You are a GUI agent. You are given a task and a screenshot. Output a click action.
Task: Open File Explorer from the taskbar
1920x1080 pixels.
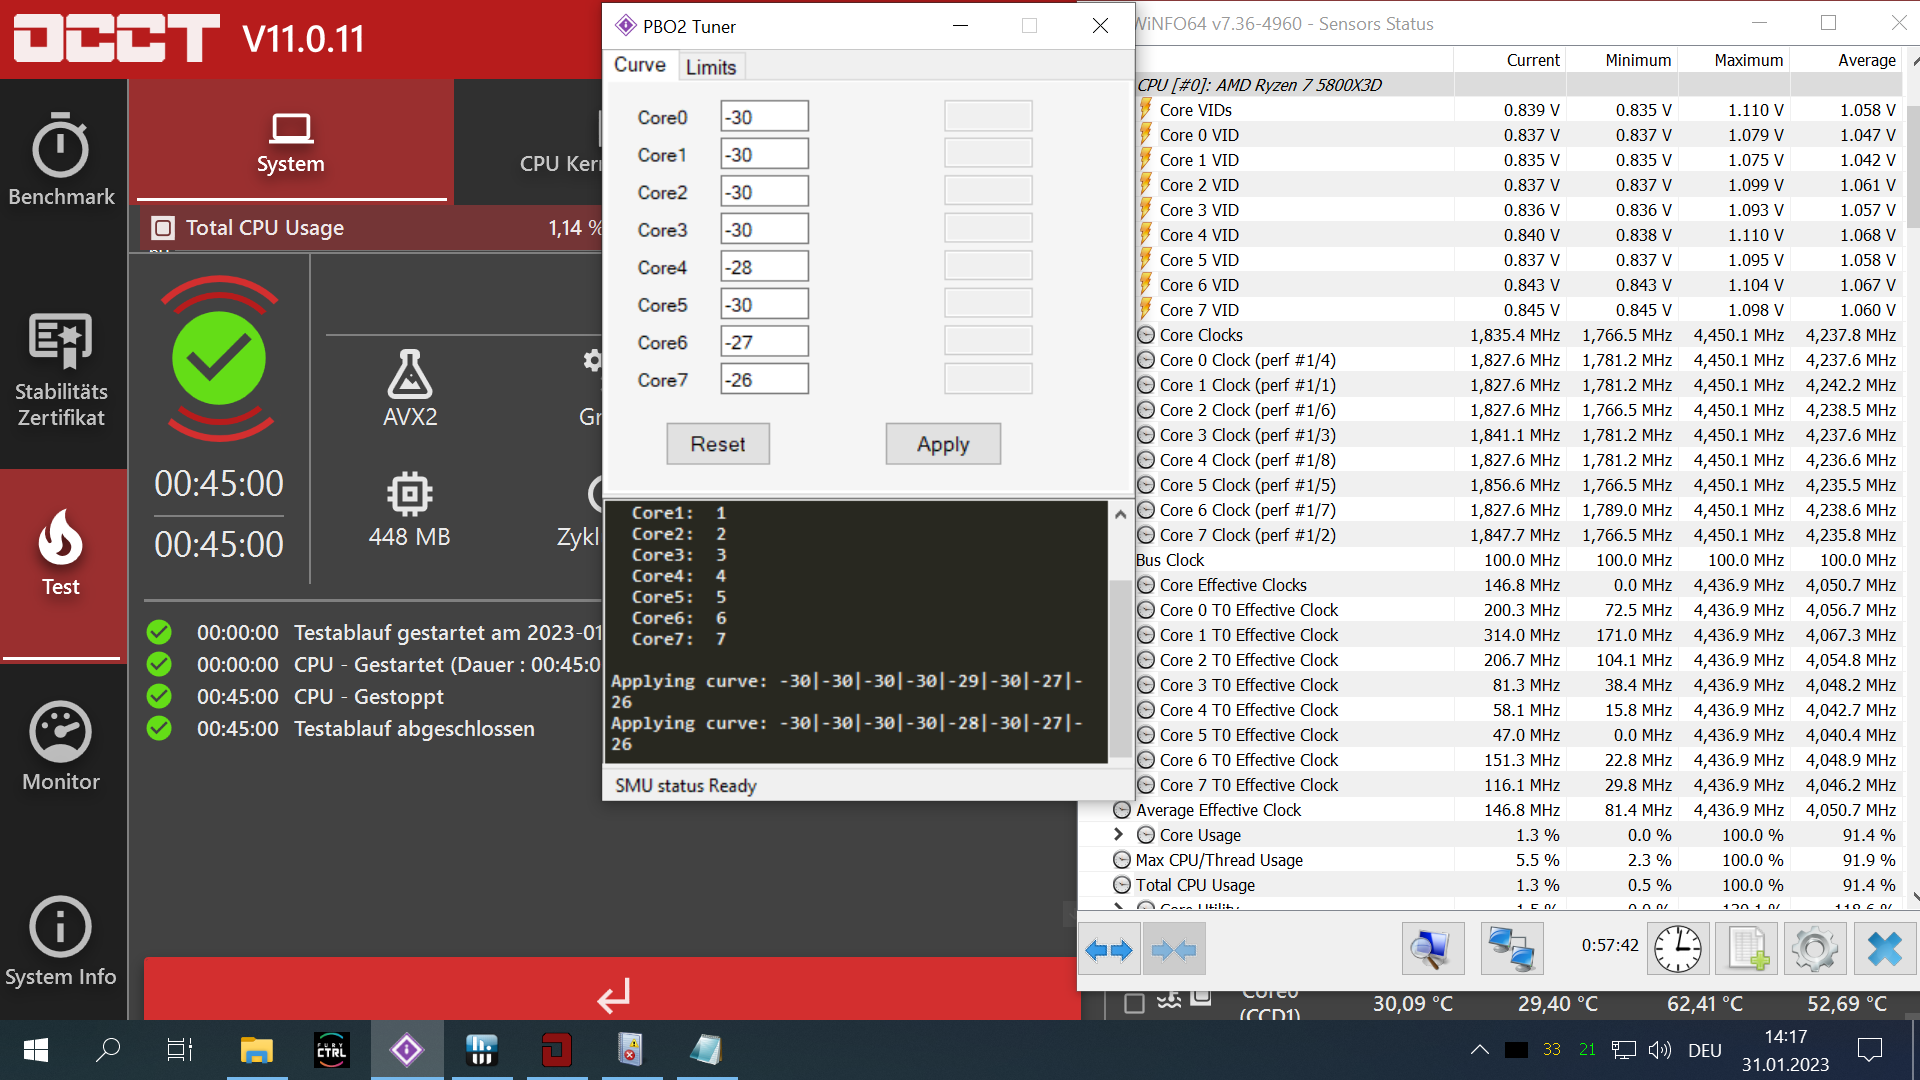256,1050
